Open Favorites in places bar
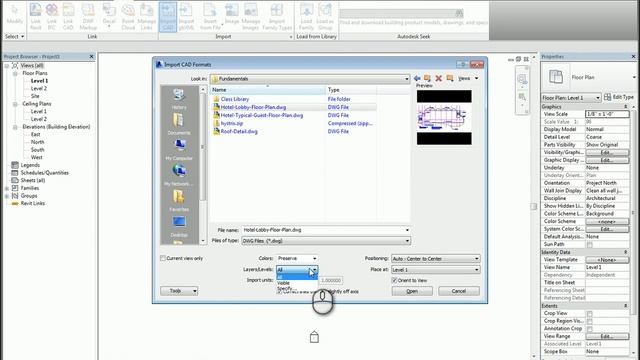Screen dimensions: 640x360 (179, 201)
